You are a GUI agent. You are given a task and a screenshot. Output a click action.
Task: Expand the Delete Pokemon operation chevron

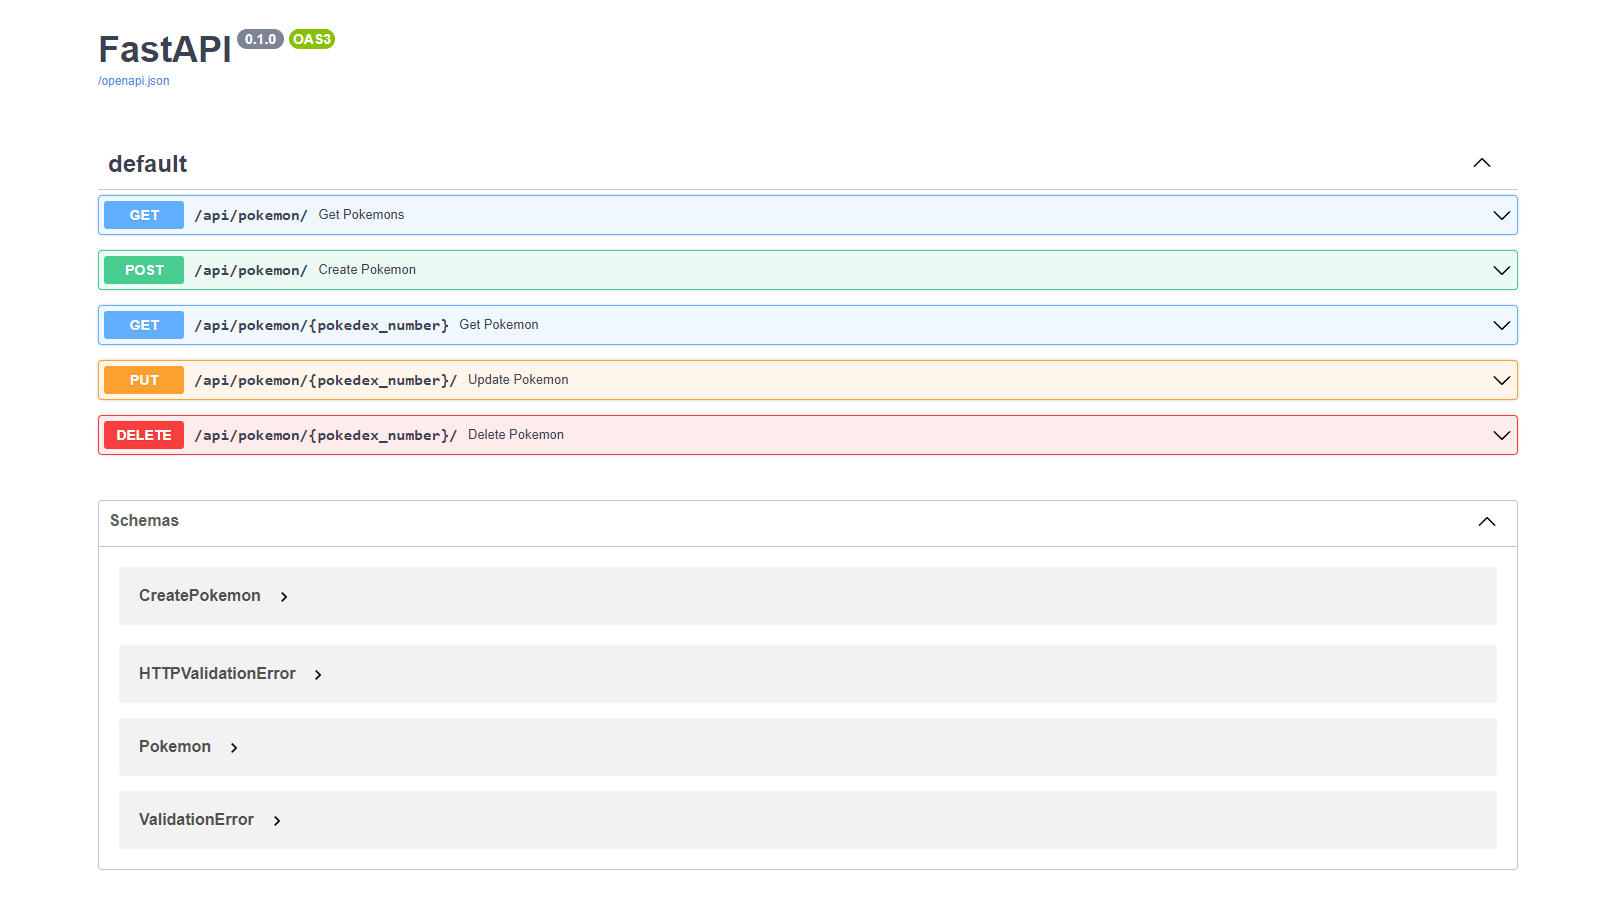click(x=1500, y=434)
